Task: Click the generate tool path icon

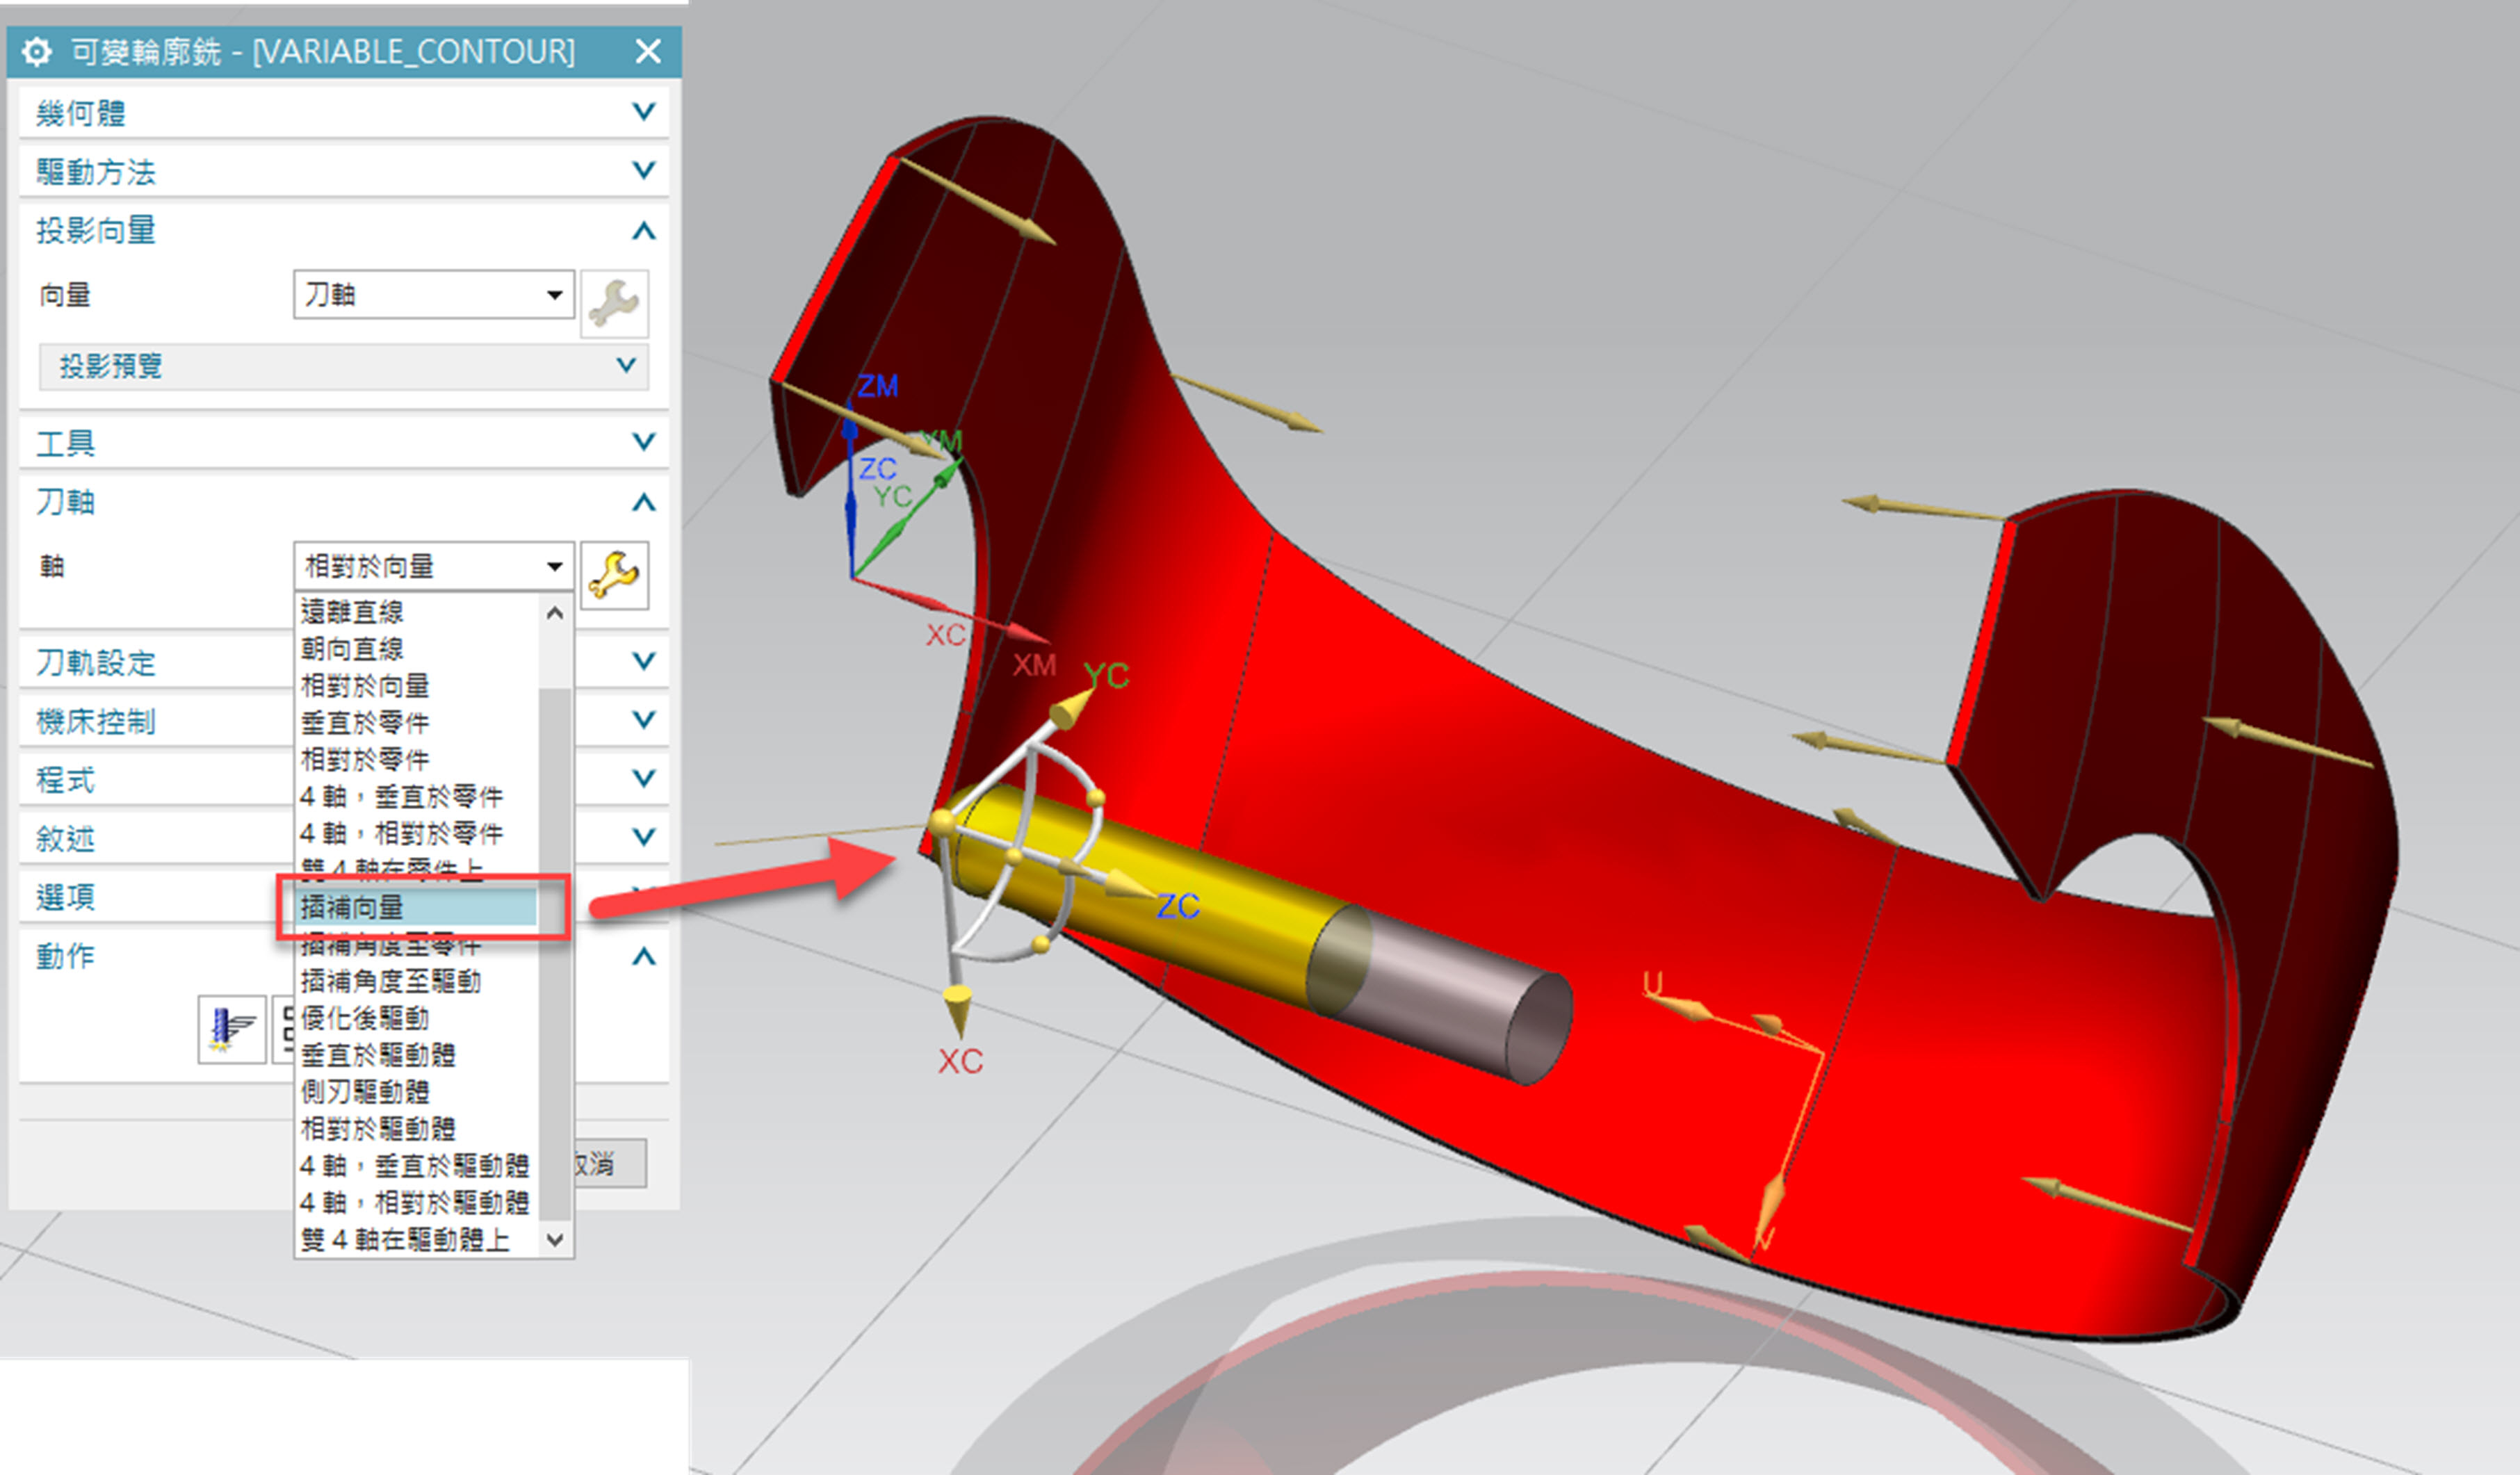Action: point(232,1029)
